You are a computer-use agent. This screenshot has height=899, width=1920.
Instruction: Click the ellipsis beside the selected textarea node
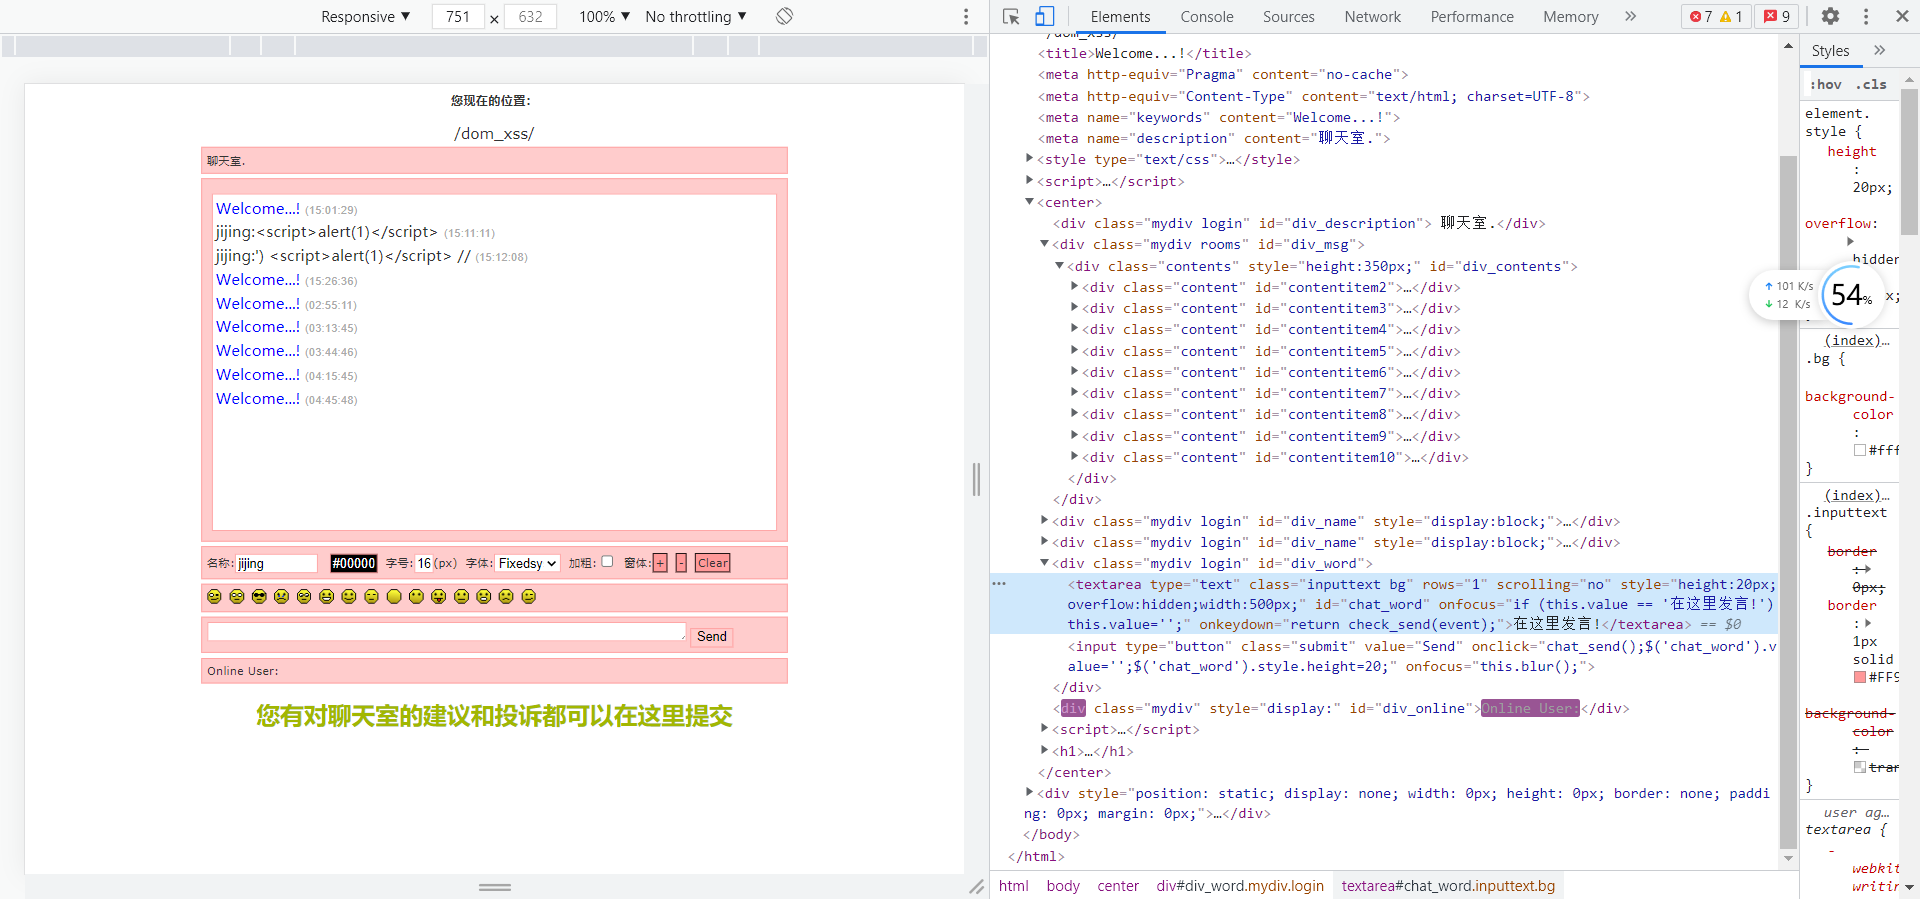pyautogui.click(x=999, y=583)
